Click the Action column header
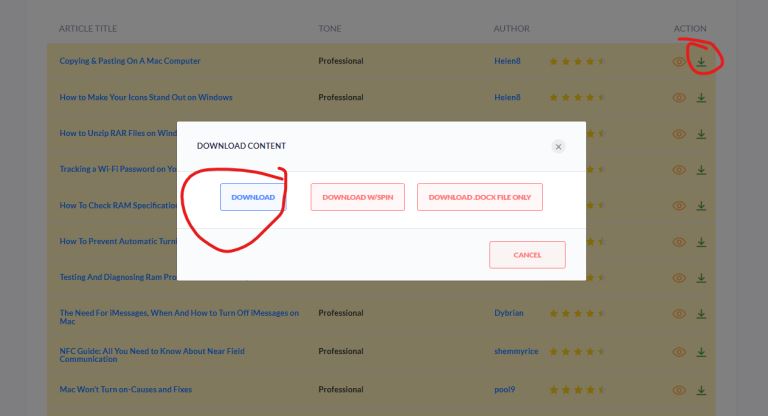The height and width of the screenshot is (416, 768). pos(690,28)
